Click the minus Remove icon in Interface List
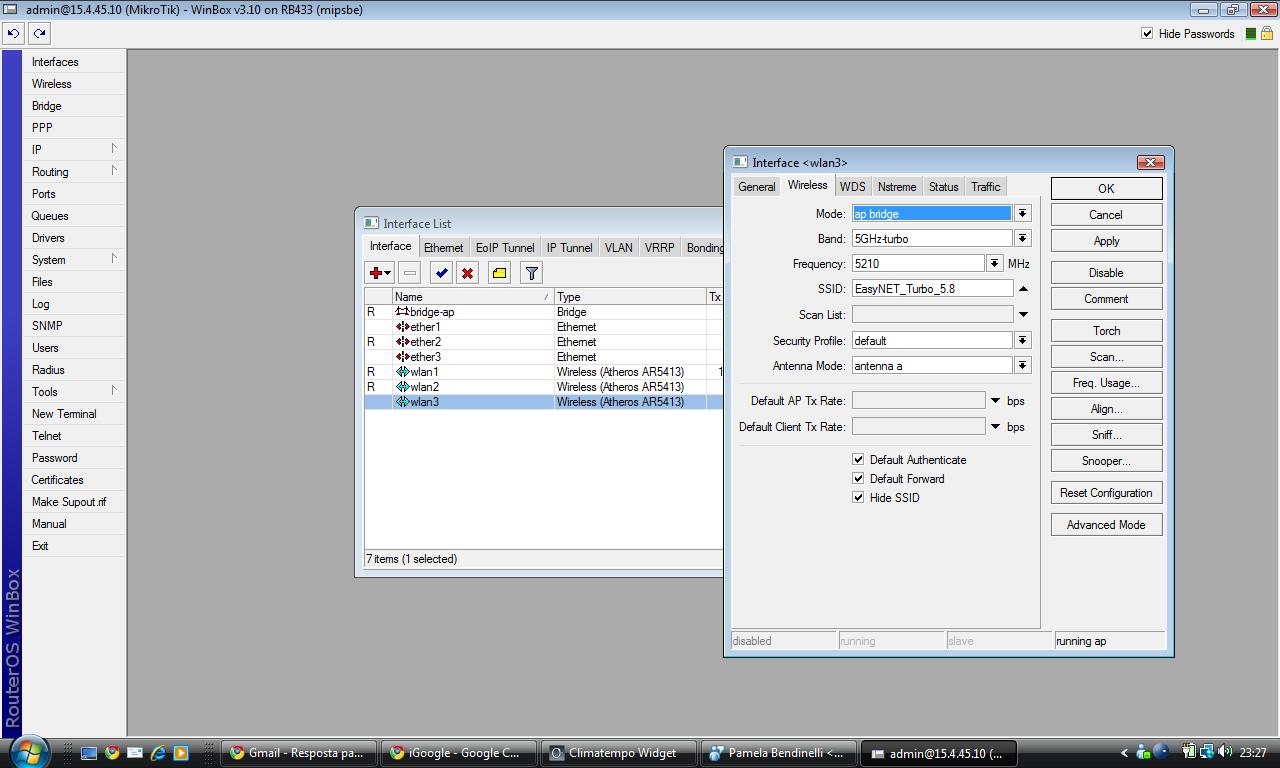1280x768 pixels. tap(409, 272)
